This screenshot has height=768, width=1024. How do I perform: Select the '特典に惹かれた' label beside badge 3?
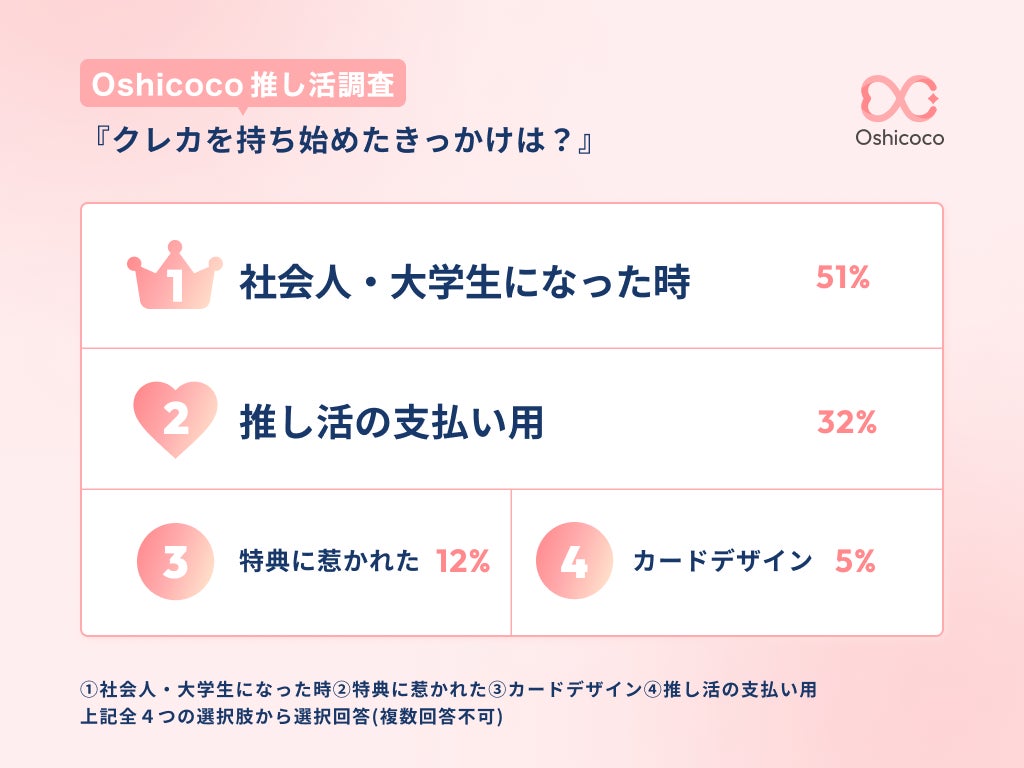click(329, 562)
